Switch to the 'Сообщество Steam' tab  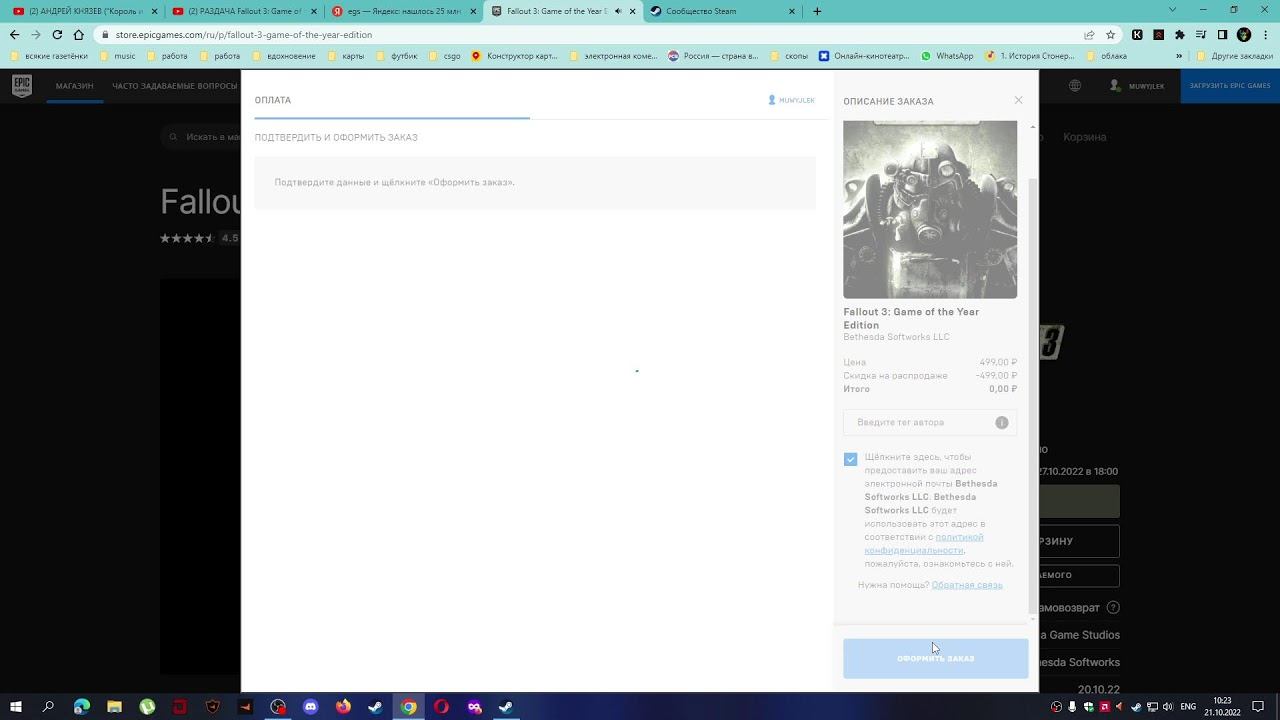click(x=721, y=11)
